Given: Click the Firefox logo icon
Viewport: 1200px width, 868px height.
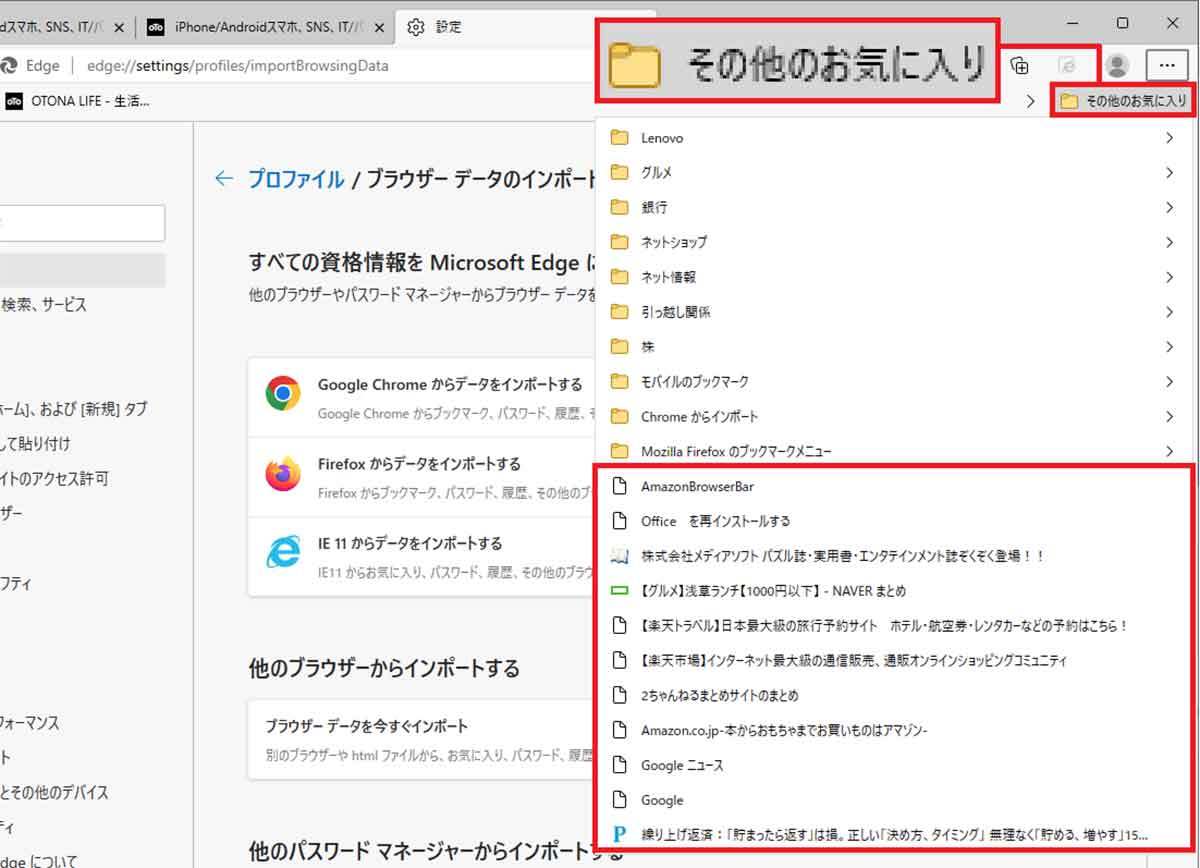Looking at the screenshot, I should pos(284,473).
